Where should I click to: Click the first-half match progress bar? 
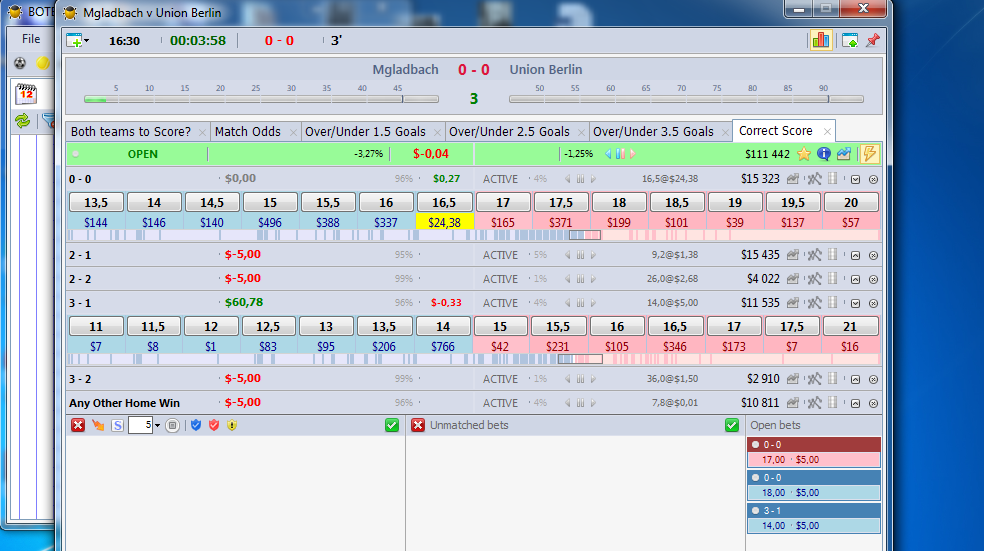261,99
